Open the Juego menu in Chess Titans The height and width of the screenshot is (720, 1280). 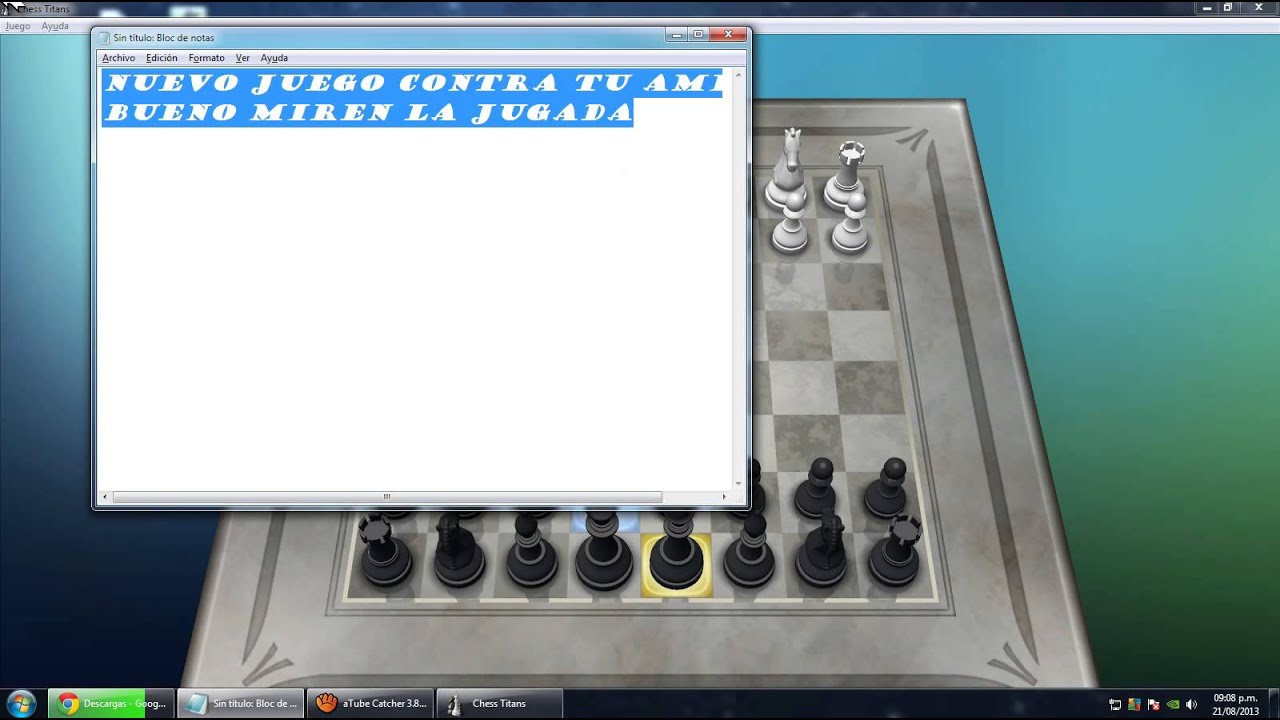pos(18,26)
